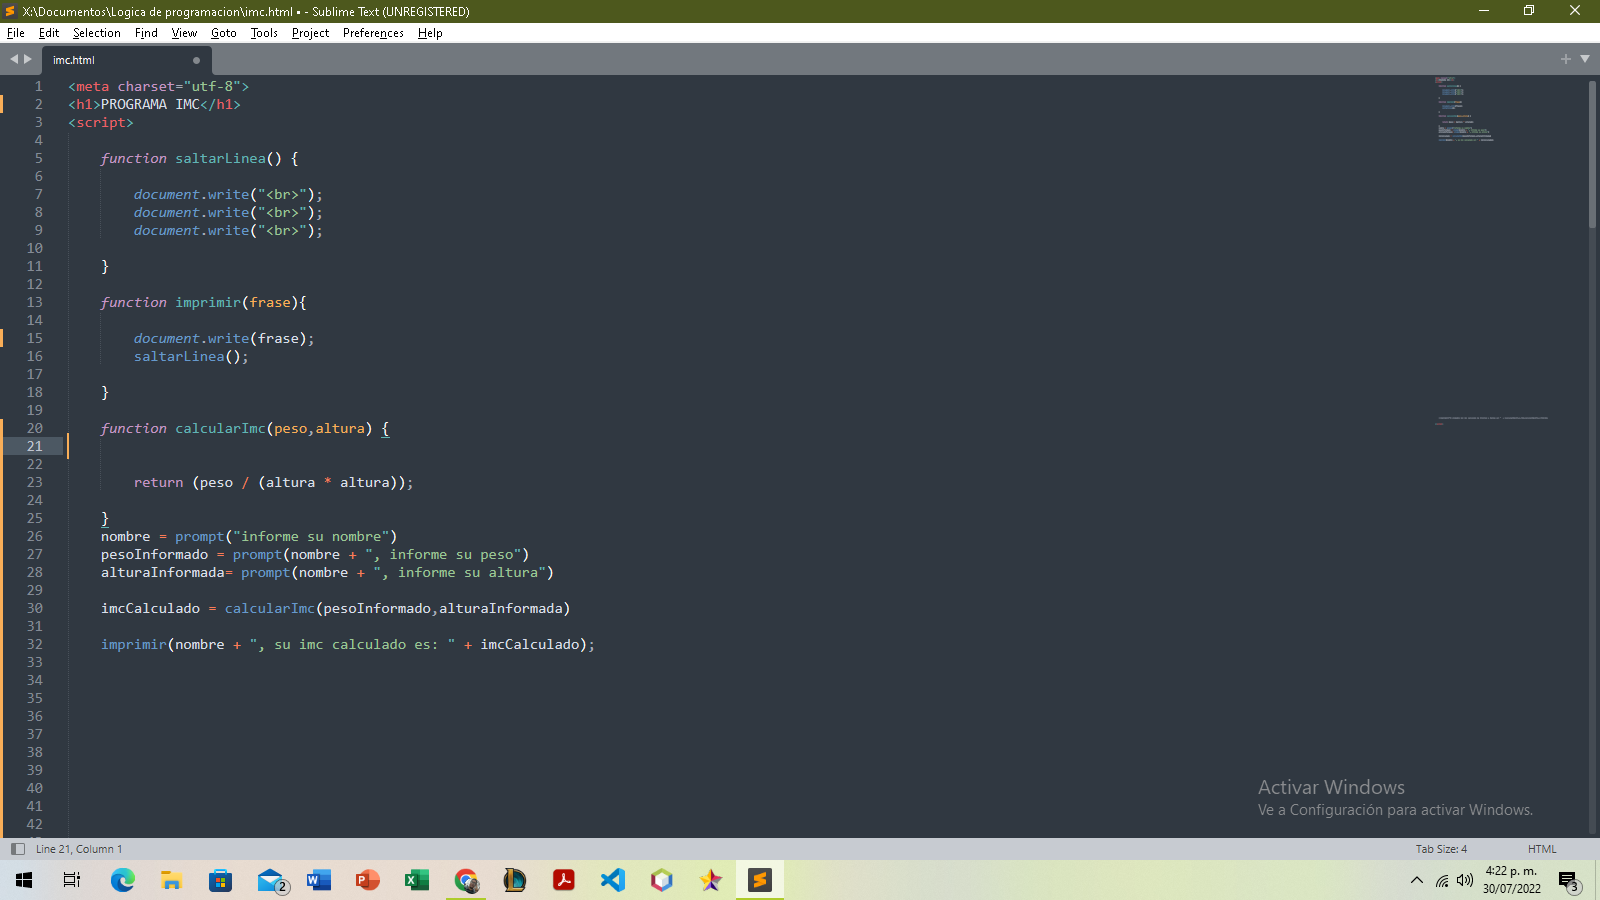Open the tab list dropdown arrow
Viewport: 1600px width, 900px height.
(1585, 59)
